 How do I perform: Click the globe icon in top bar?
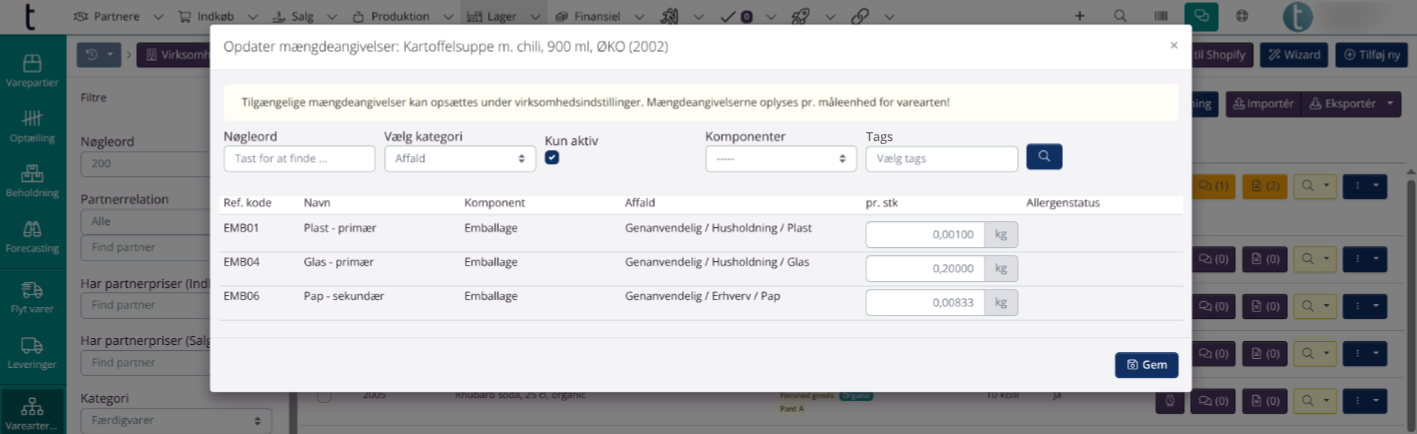point(1242,16)
